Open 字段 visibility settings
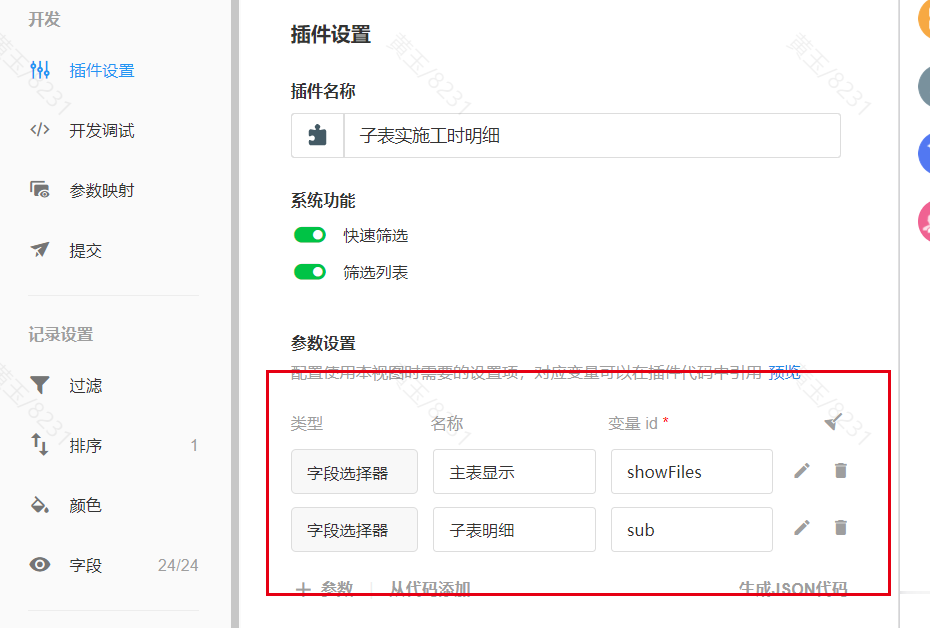 pyautogui.click(x=85, y=565)
